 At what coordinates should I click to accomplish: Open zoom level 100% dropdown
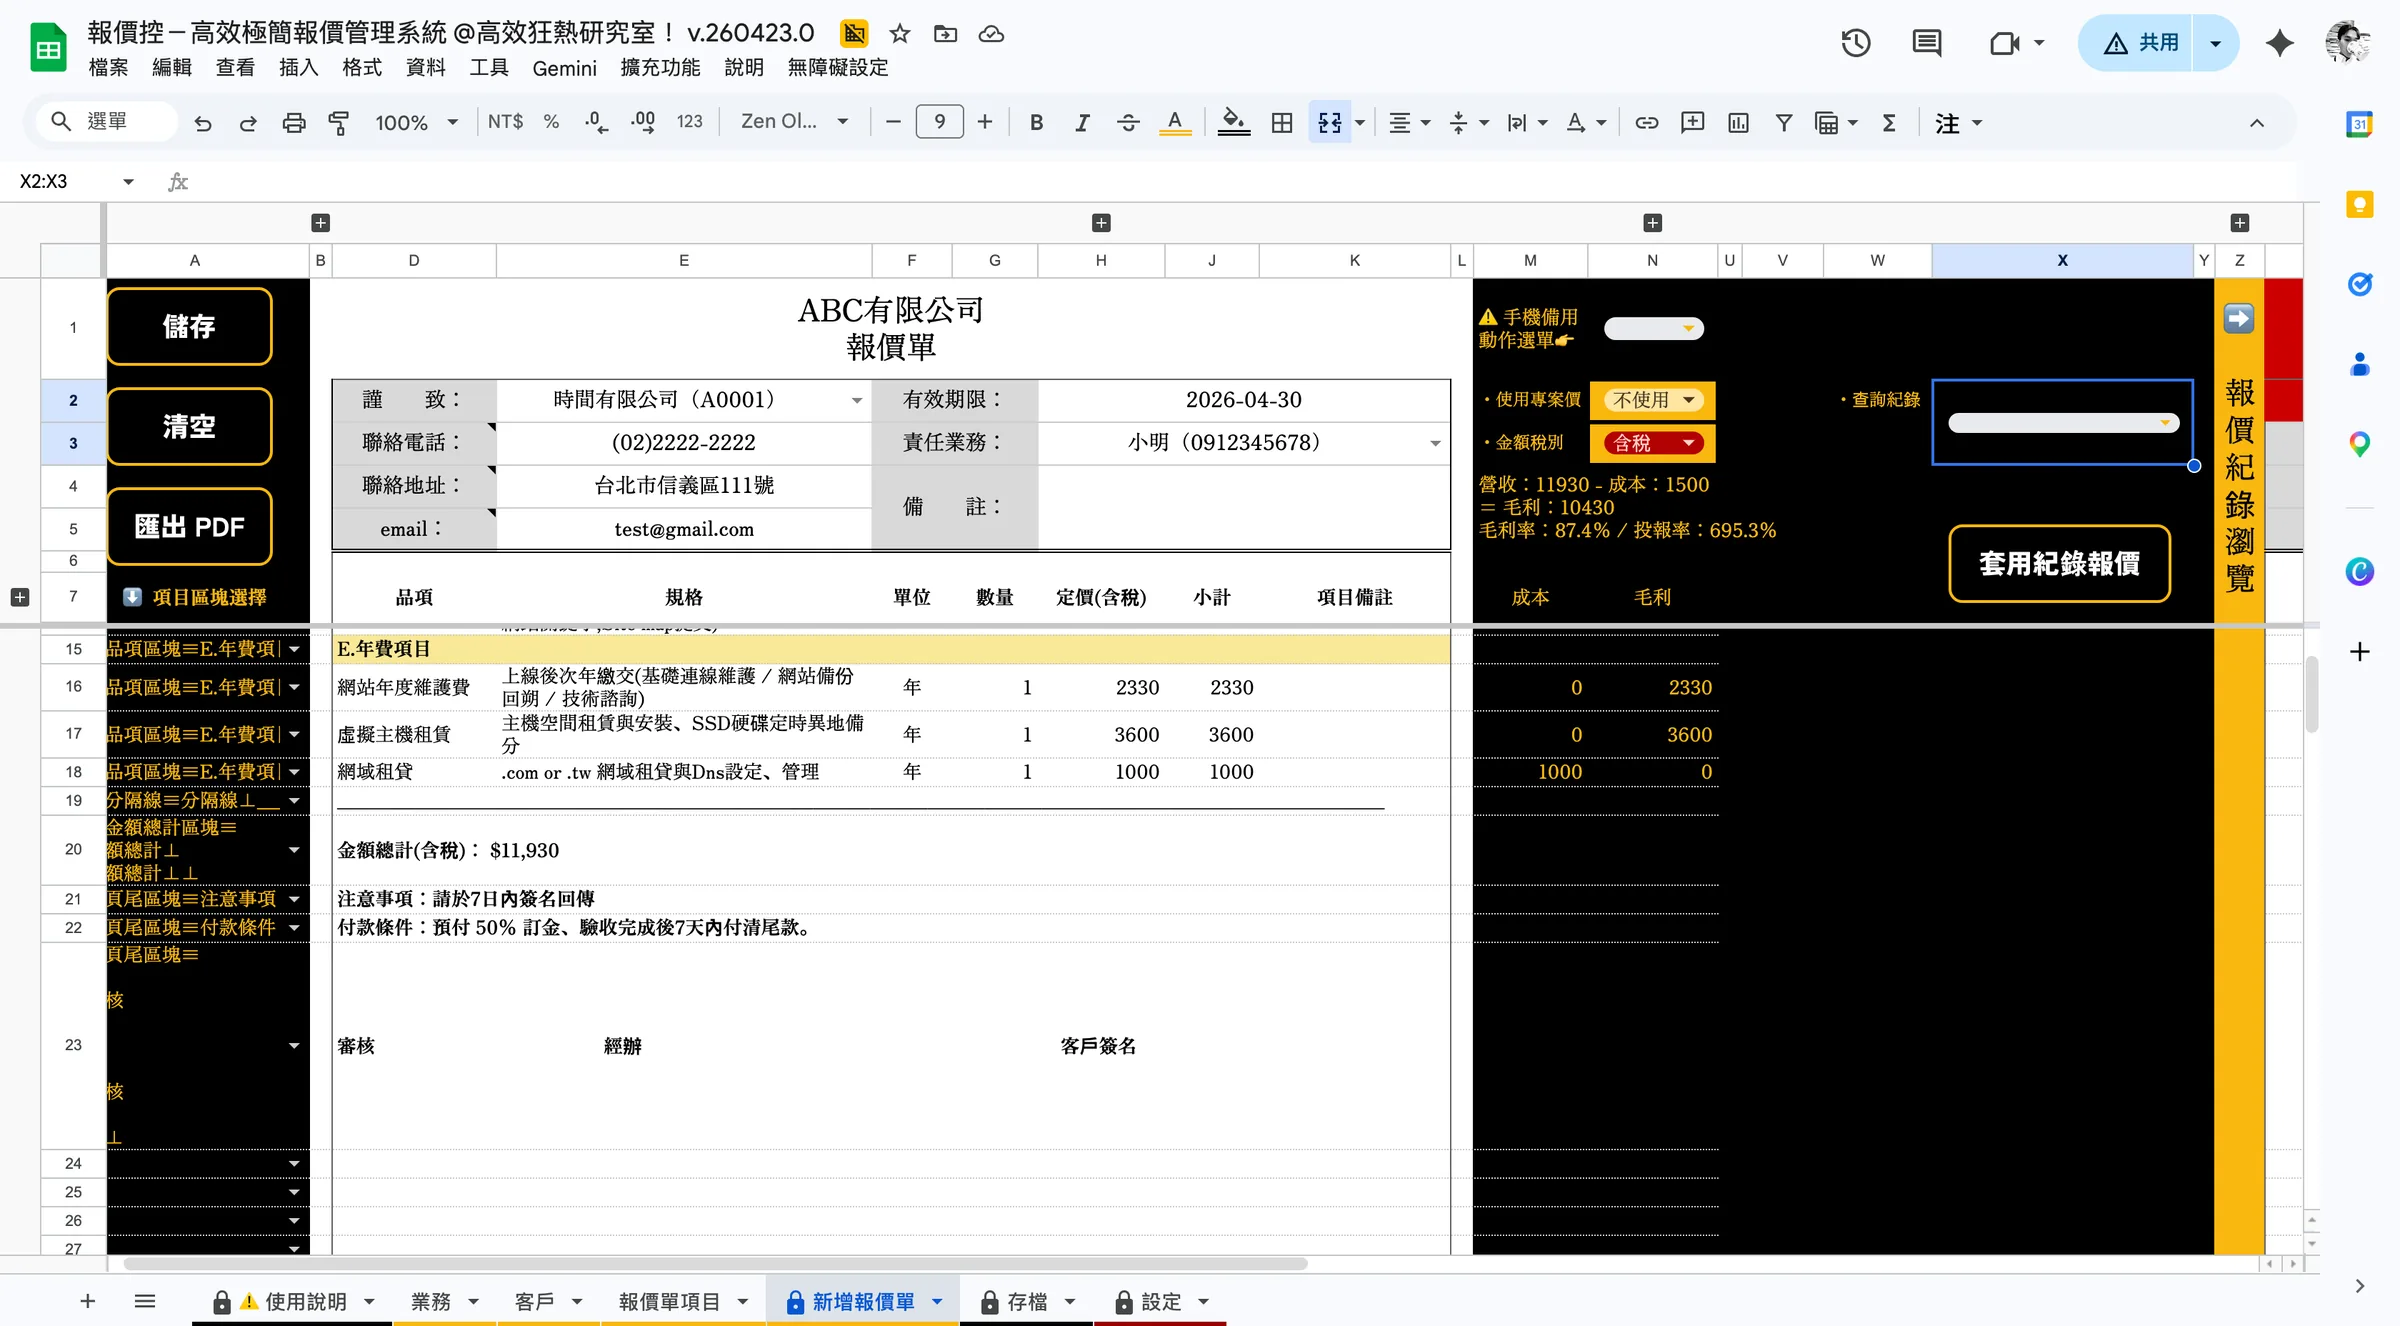point(416,122)
